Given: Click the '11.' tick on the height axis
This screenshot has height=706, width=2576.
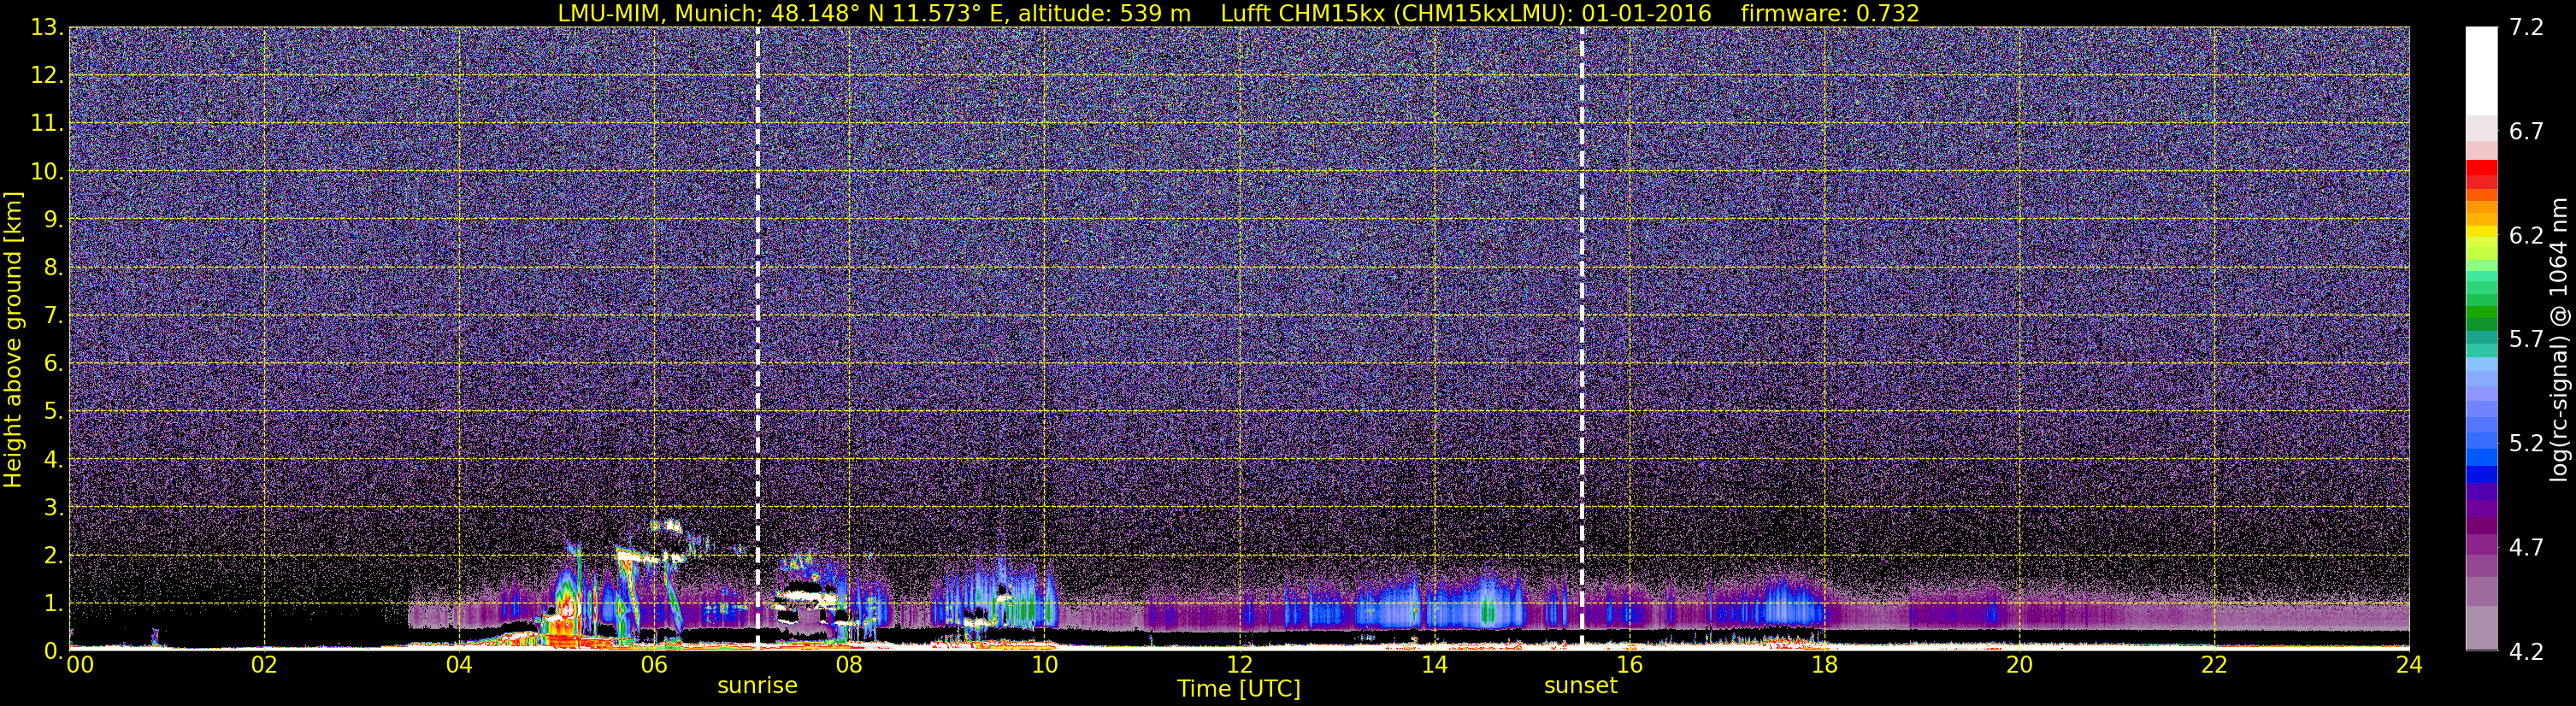Looking at the screenshot, I should tap(47, 123).
